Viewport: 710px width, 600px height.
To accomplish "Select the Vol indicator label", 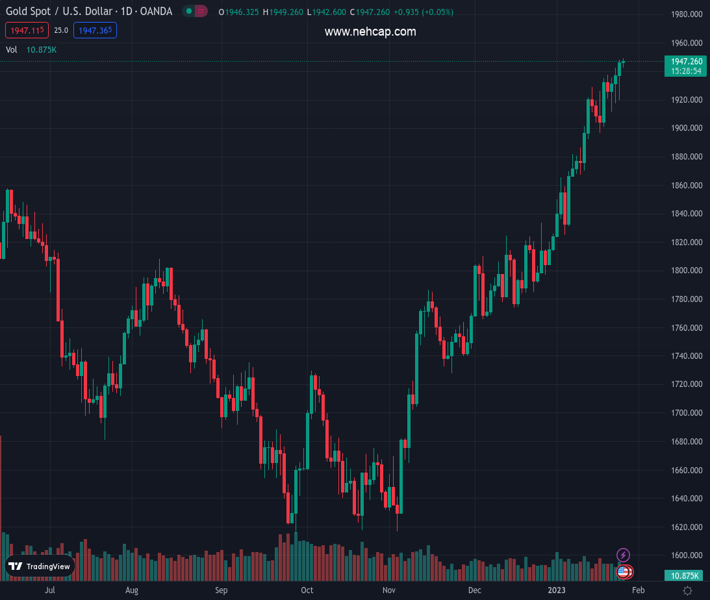I will [x=12, y=49].
